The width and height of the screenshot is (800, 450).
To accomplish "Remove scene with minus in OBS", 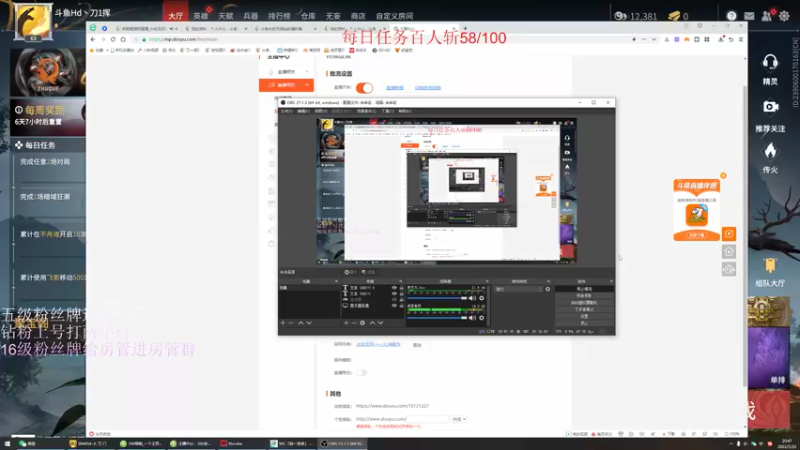I will (291, 323).
